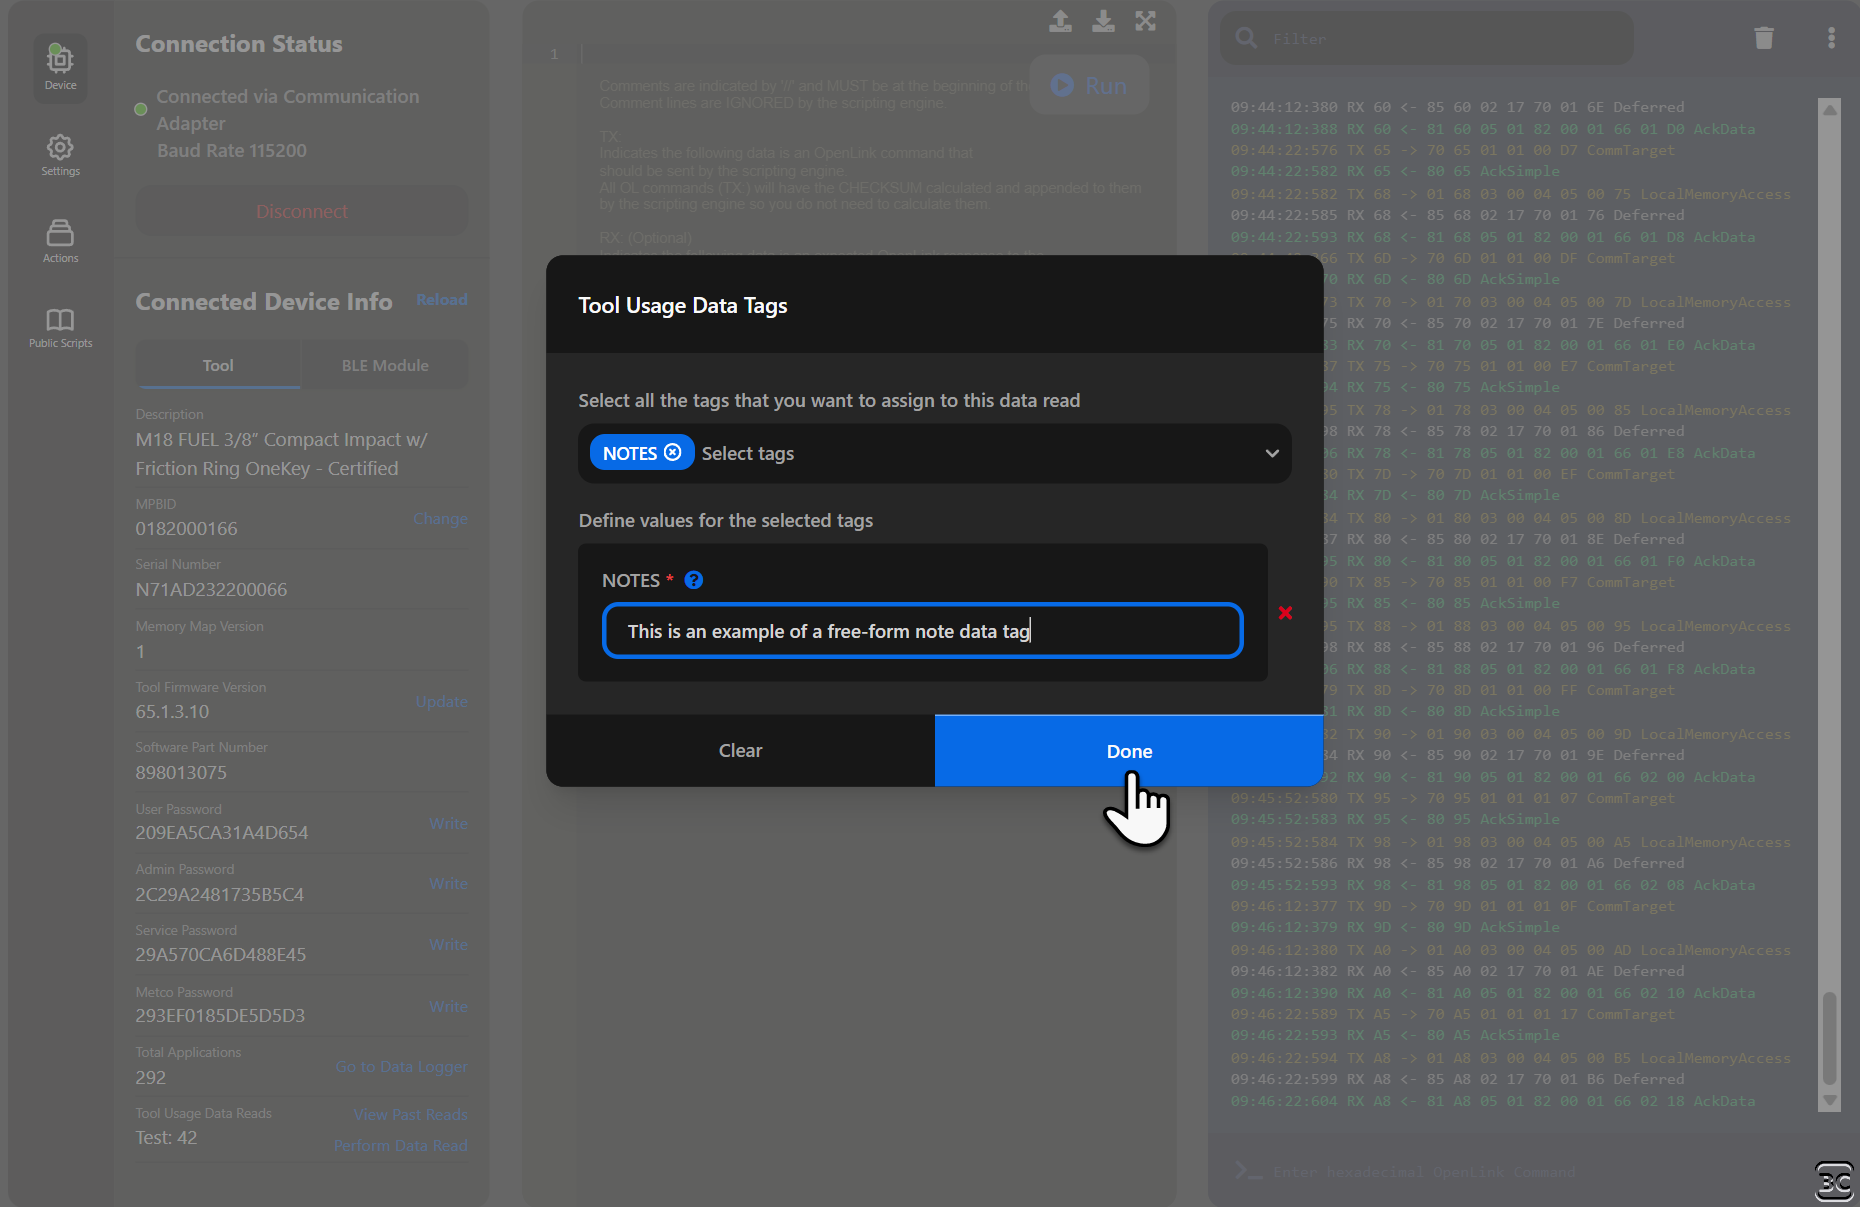Click log line 09:44:12:380 RX 60 Deferred
1860x1207 pixels.
point(1457,107)
